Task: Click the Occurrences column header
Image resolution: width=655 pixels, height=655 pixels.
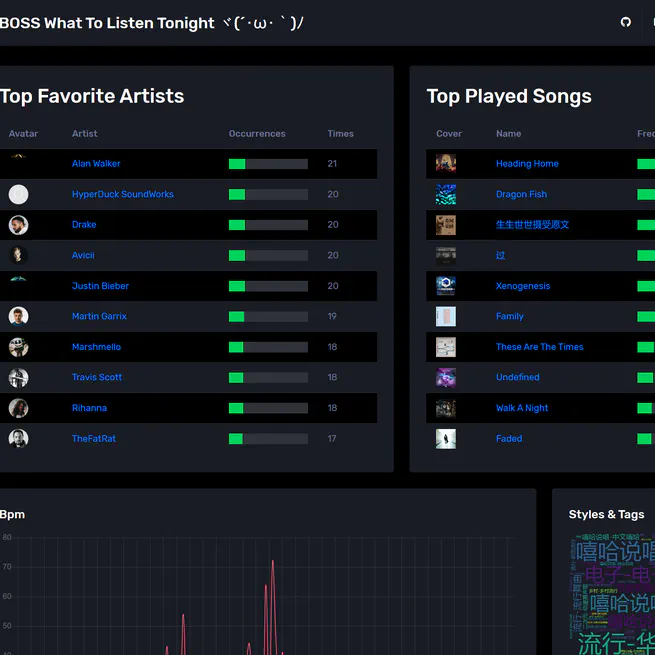Action: (x=257, y=134)
